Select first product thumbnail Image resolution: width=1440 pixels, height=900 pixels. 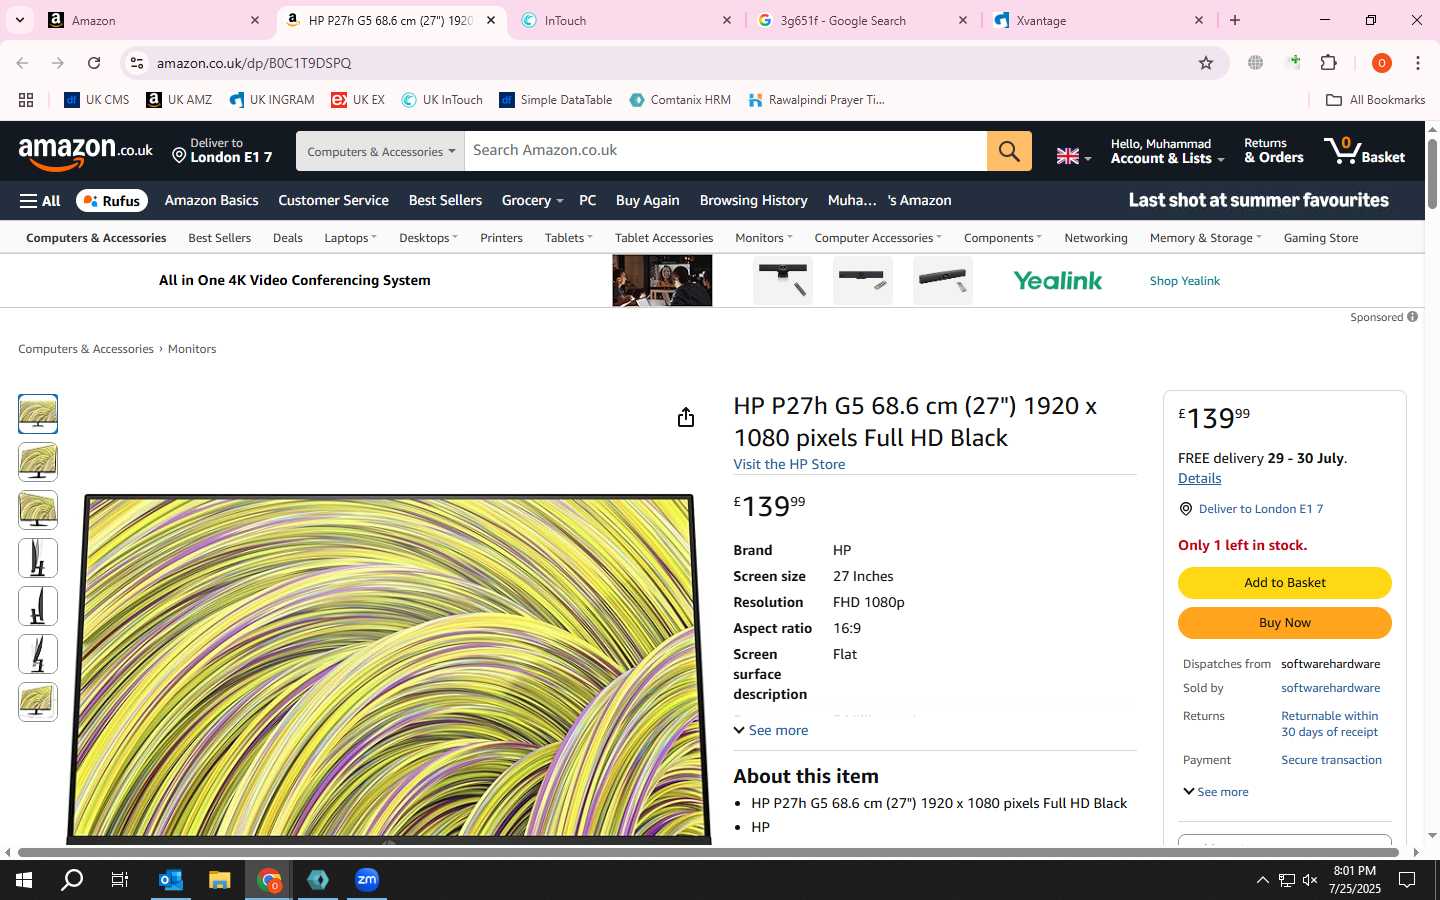click(38, 414)
